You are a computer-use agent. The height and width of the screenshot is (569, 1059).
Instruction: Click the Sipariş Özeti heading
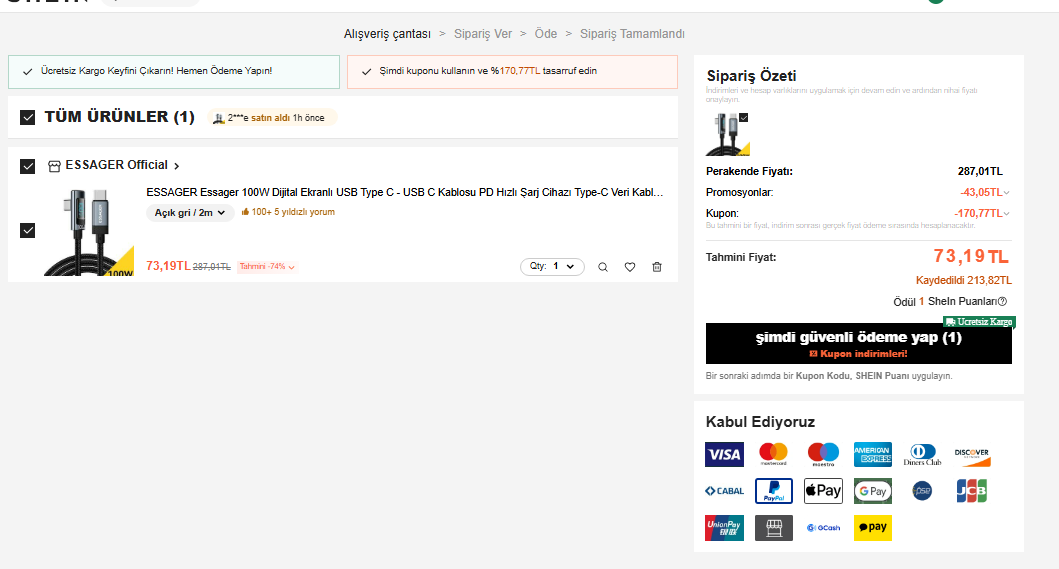[x=751, y=76]
